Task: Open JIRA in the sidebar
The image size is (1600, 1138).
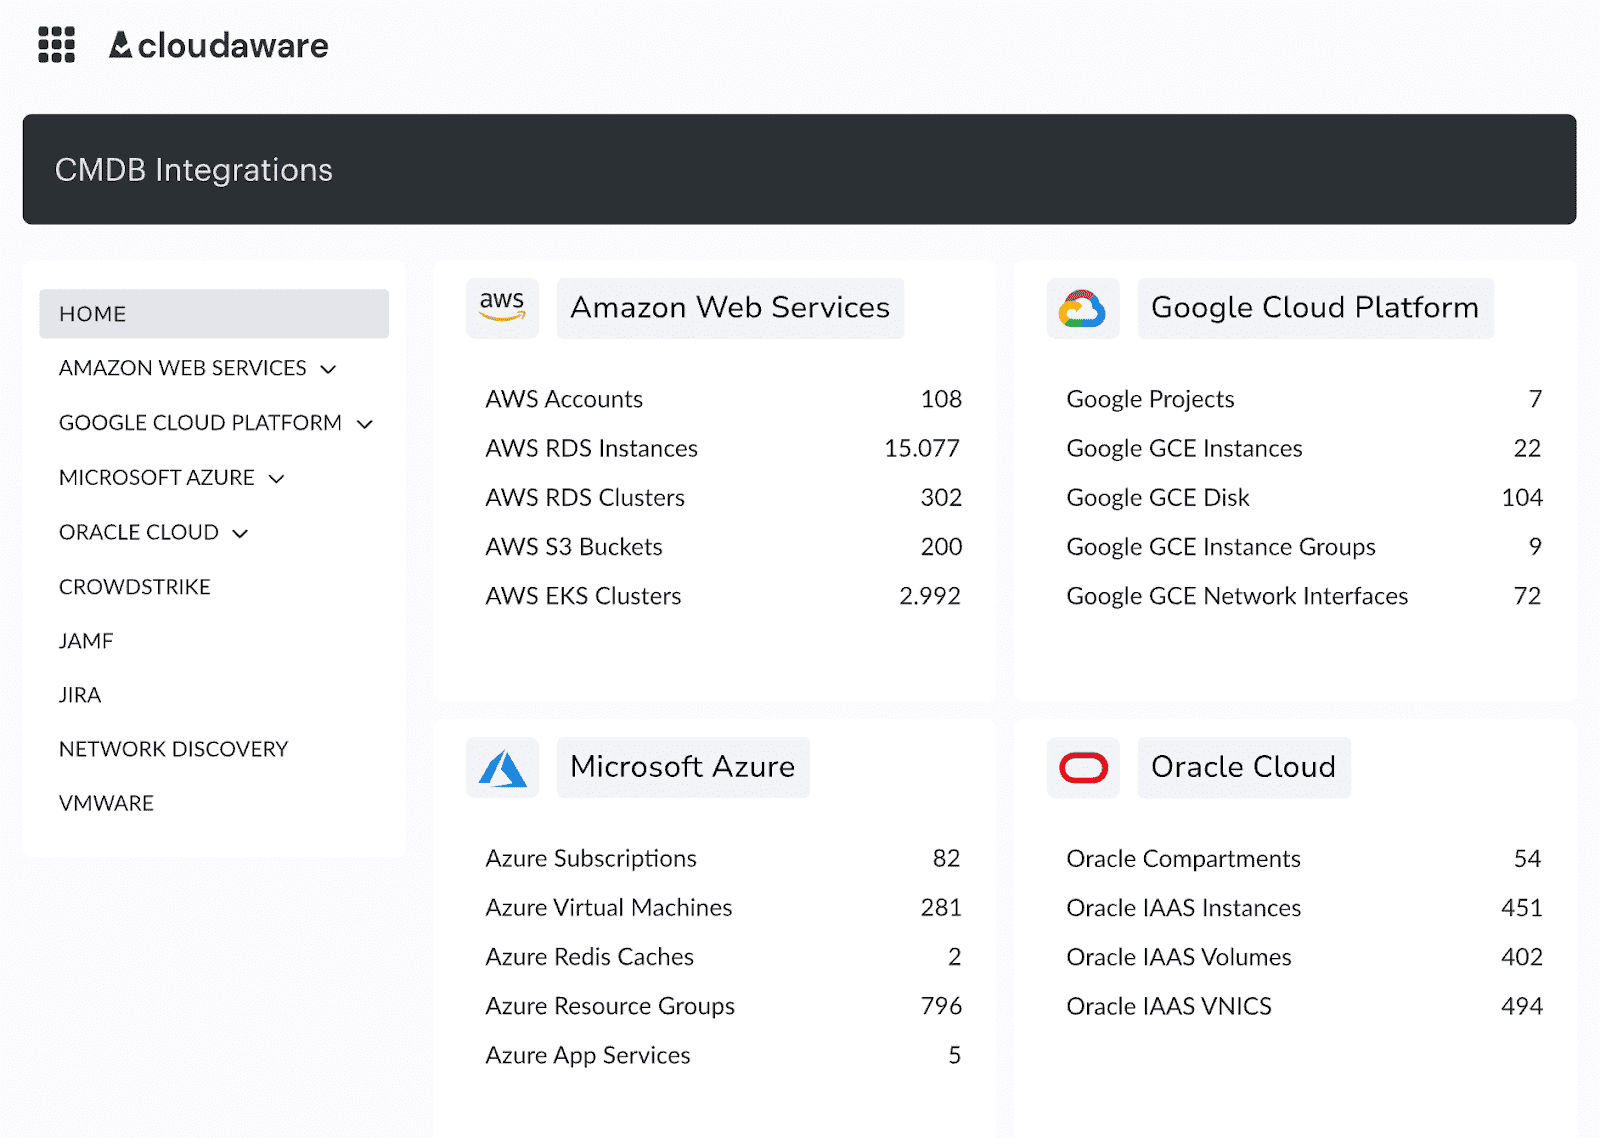Action: point(80,695)
